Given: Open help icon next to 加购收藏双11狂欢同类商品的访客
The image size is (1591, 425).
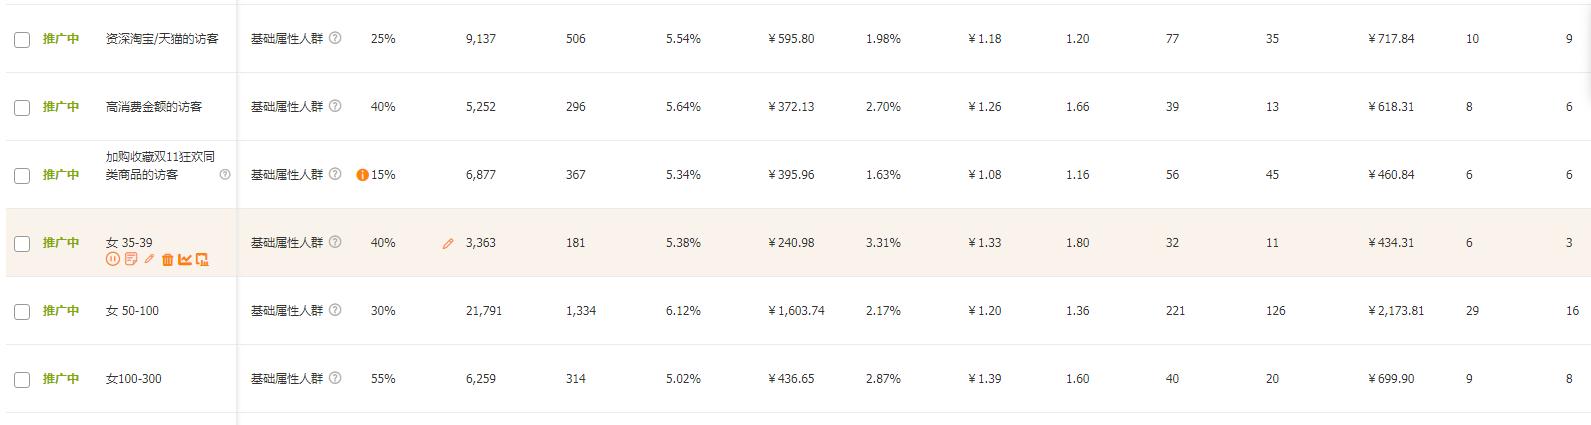Looking at the screenshot, I should 225,174.
